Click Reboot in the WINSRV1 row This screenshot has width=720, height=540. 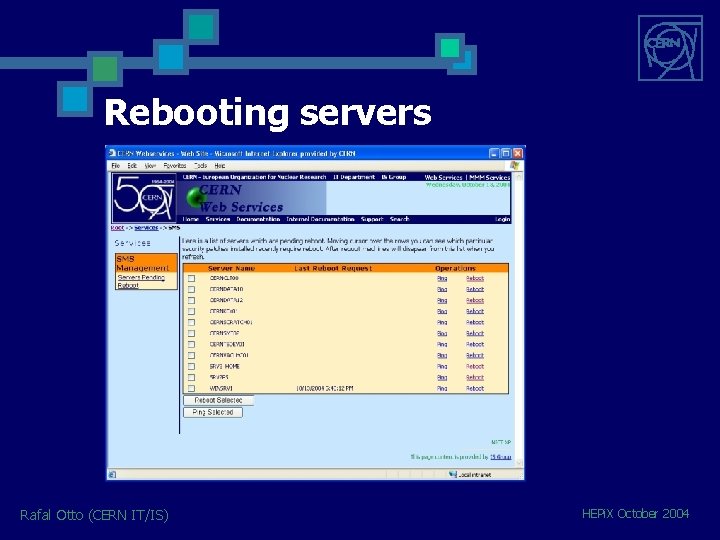475,388
